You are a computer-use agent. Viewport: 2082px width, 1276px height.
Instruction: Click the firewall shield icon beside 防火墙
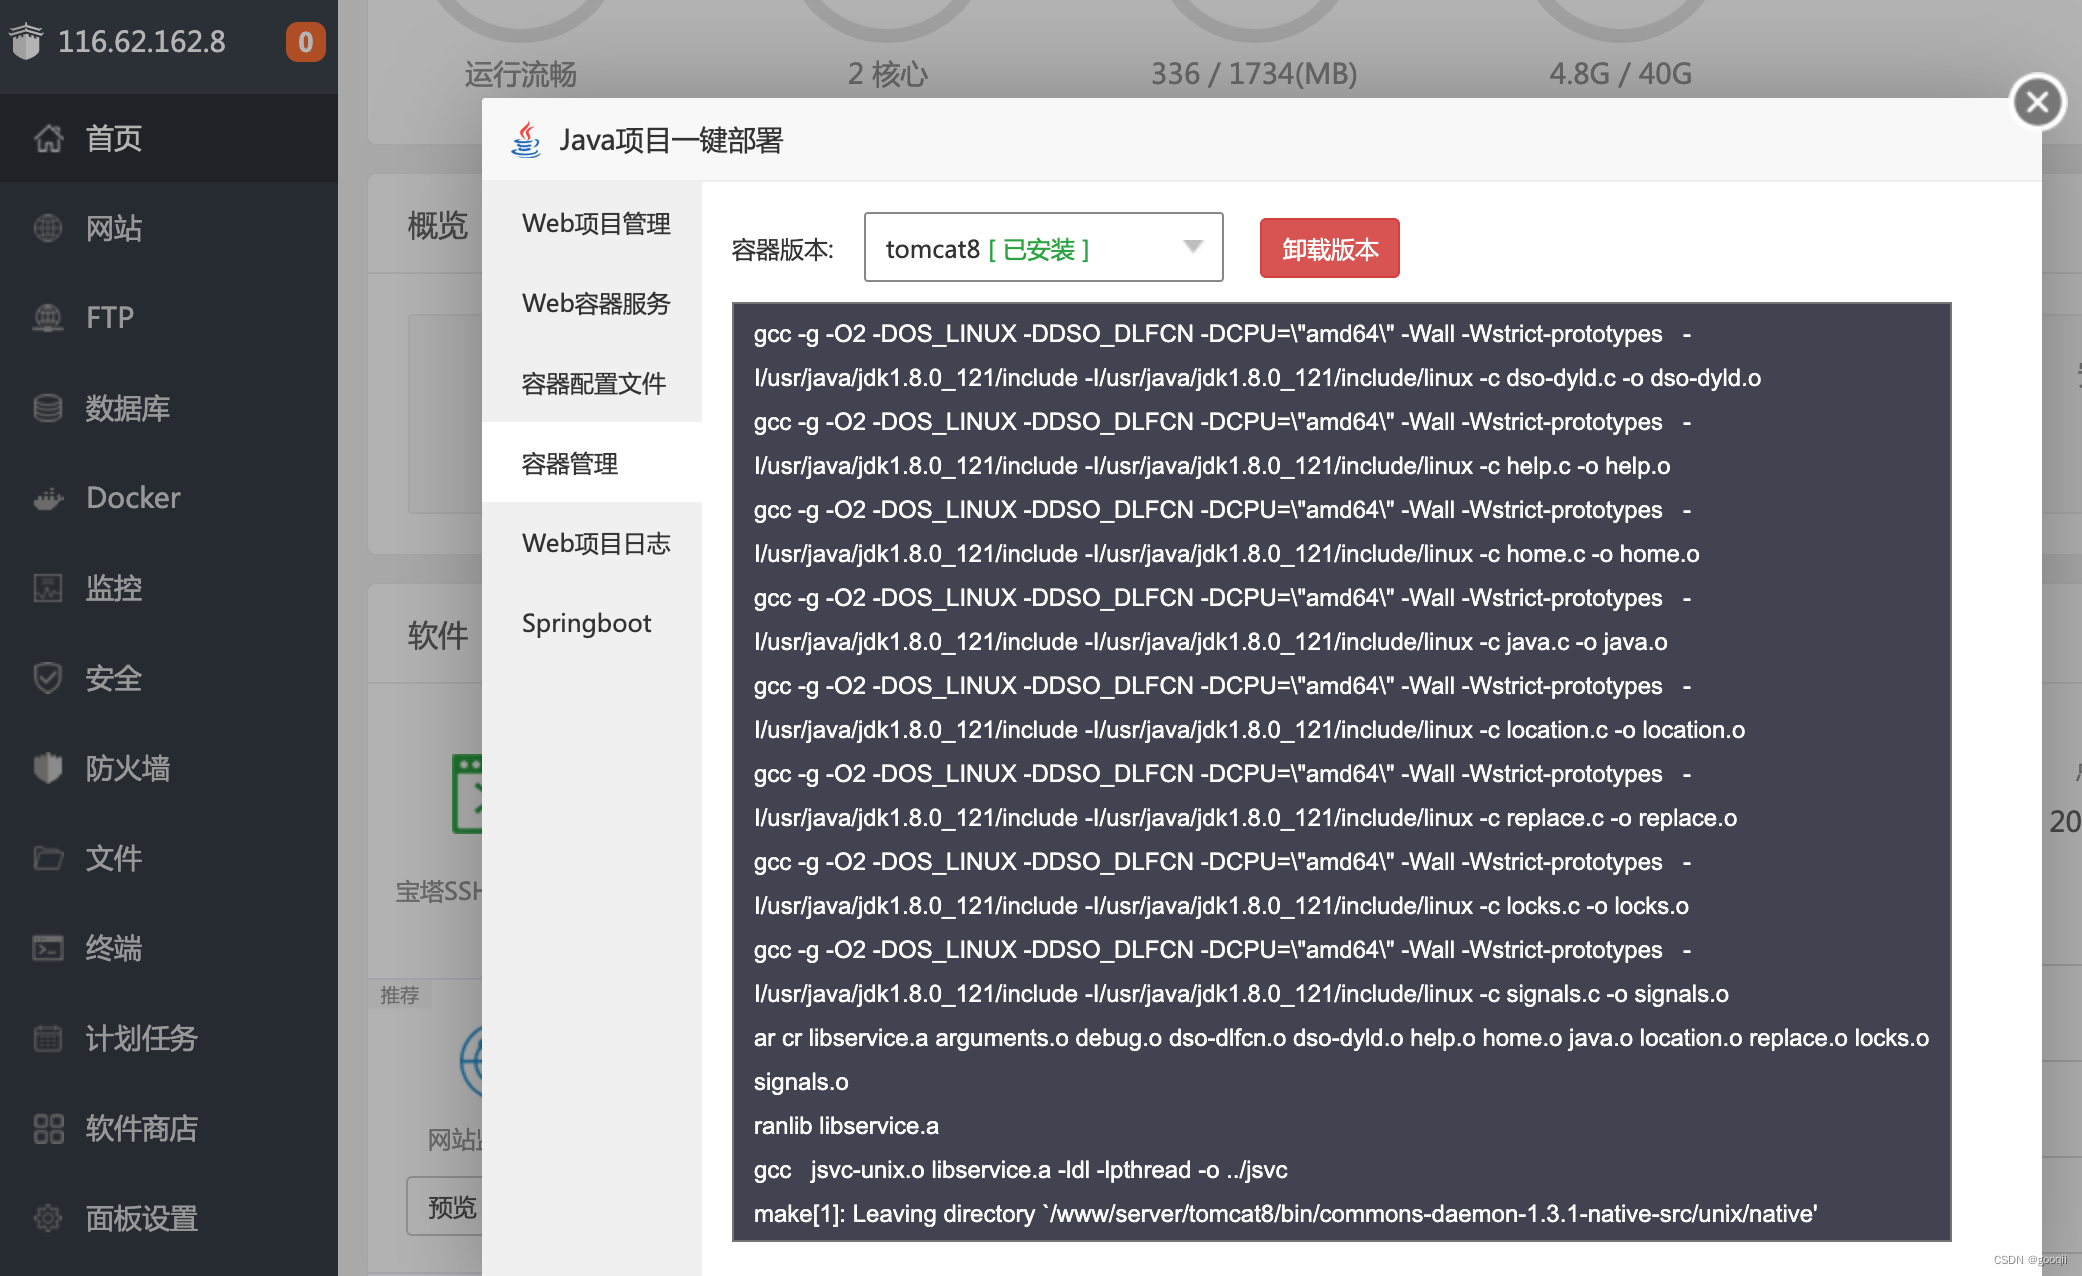48,768
